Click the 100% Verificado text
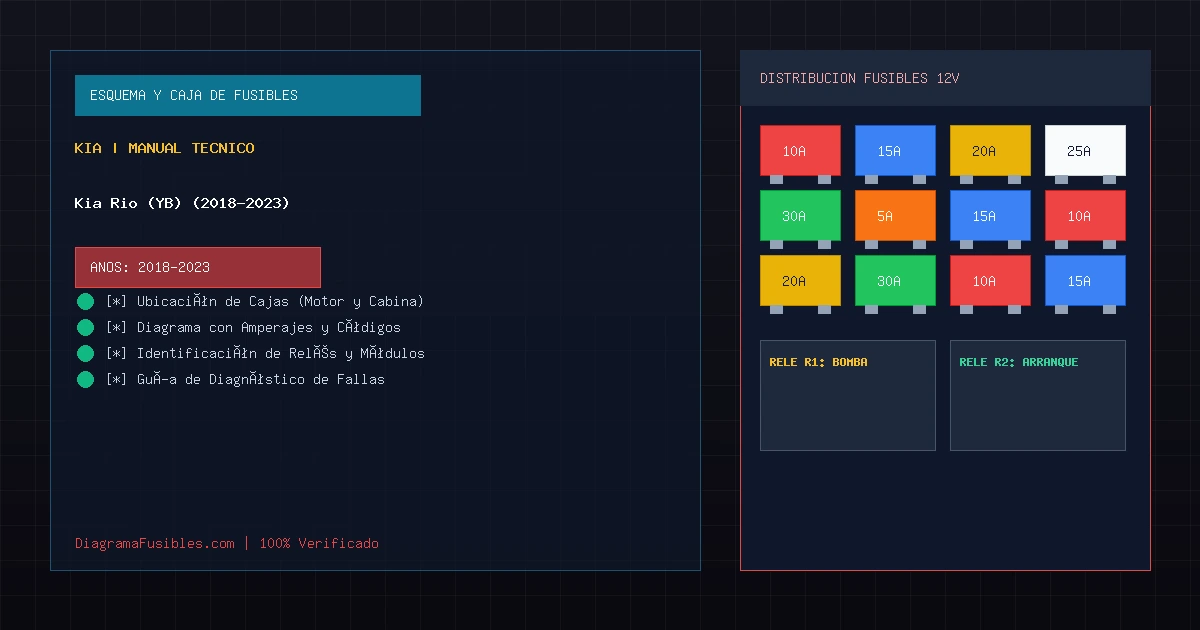This screenshot has width=1200, height=630. point(319,543)
